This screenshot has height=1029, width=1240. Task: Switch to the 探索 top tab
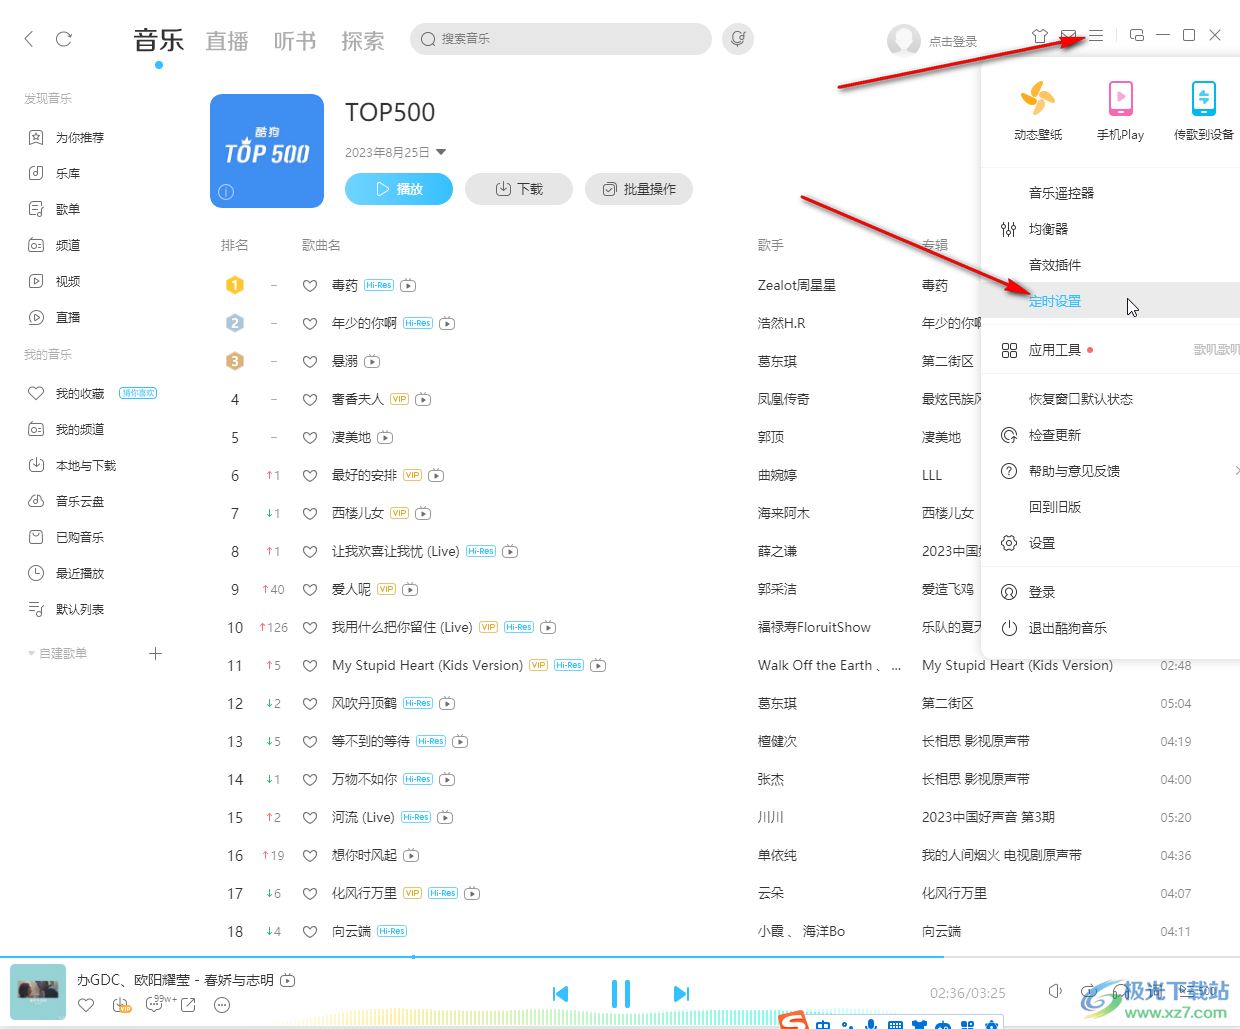[362, 41]
